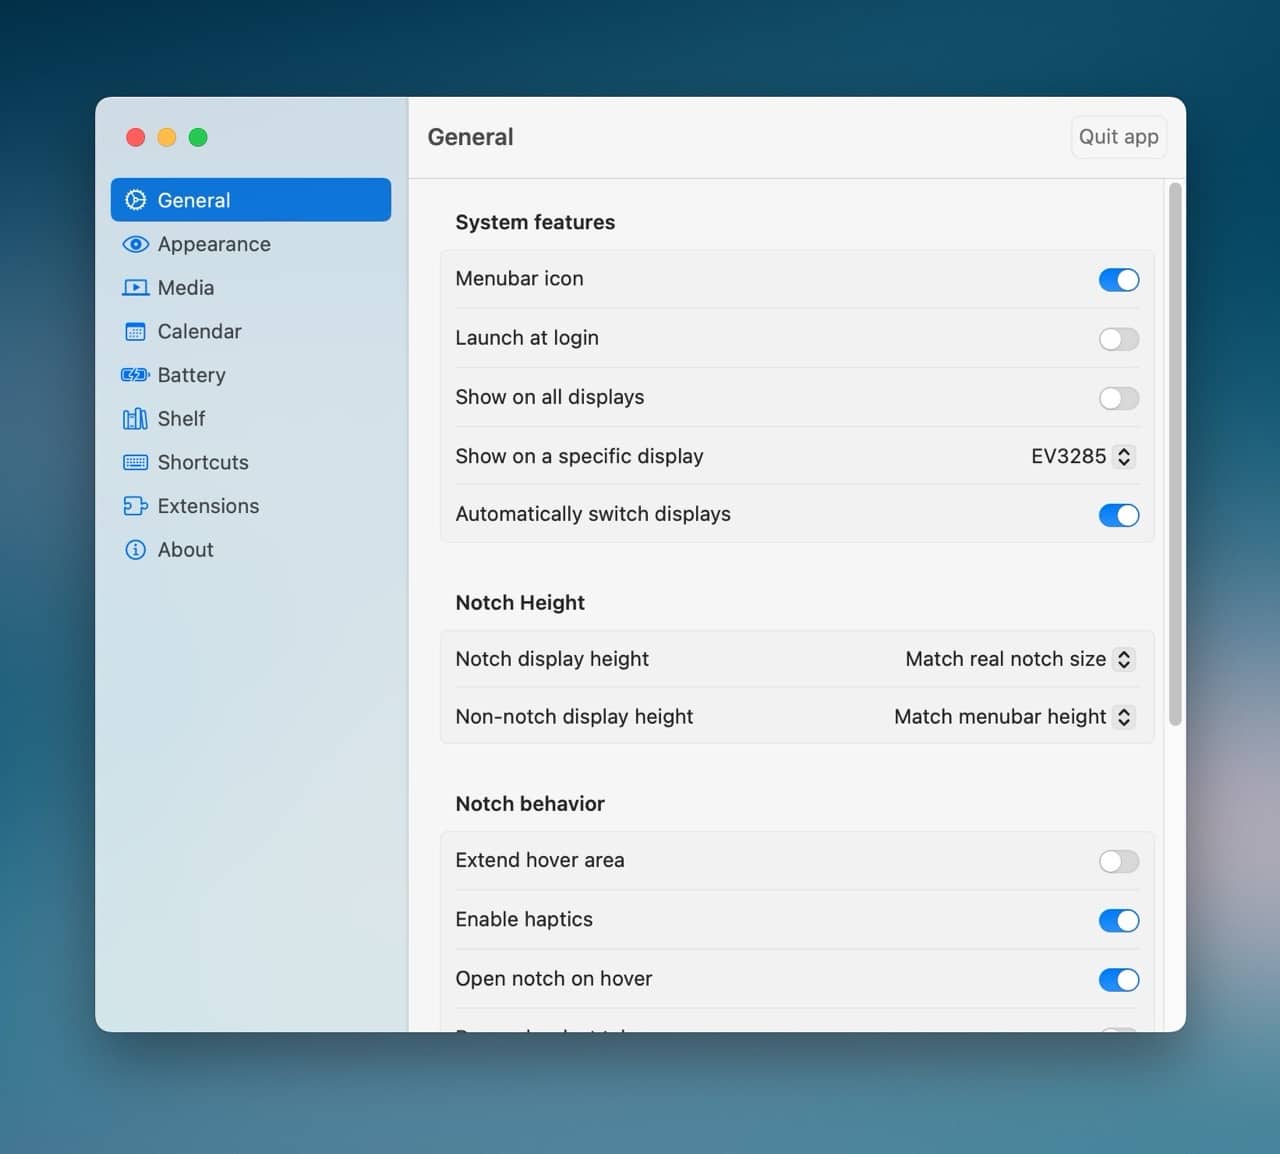Image resolution: width=1280 pixels, height=1154 pixels.
Task: Click the Battery charging icon
Action: [x=135, y=375]
